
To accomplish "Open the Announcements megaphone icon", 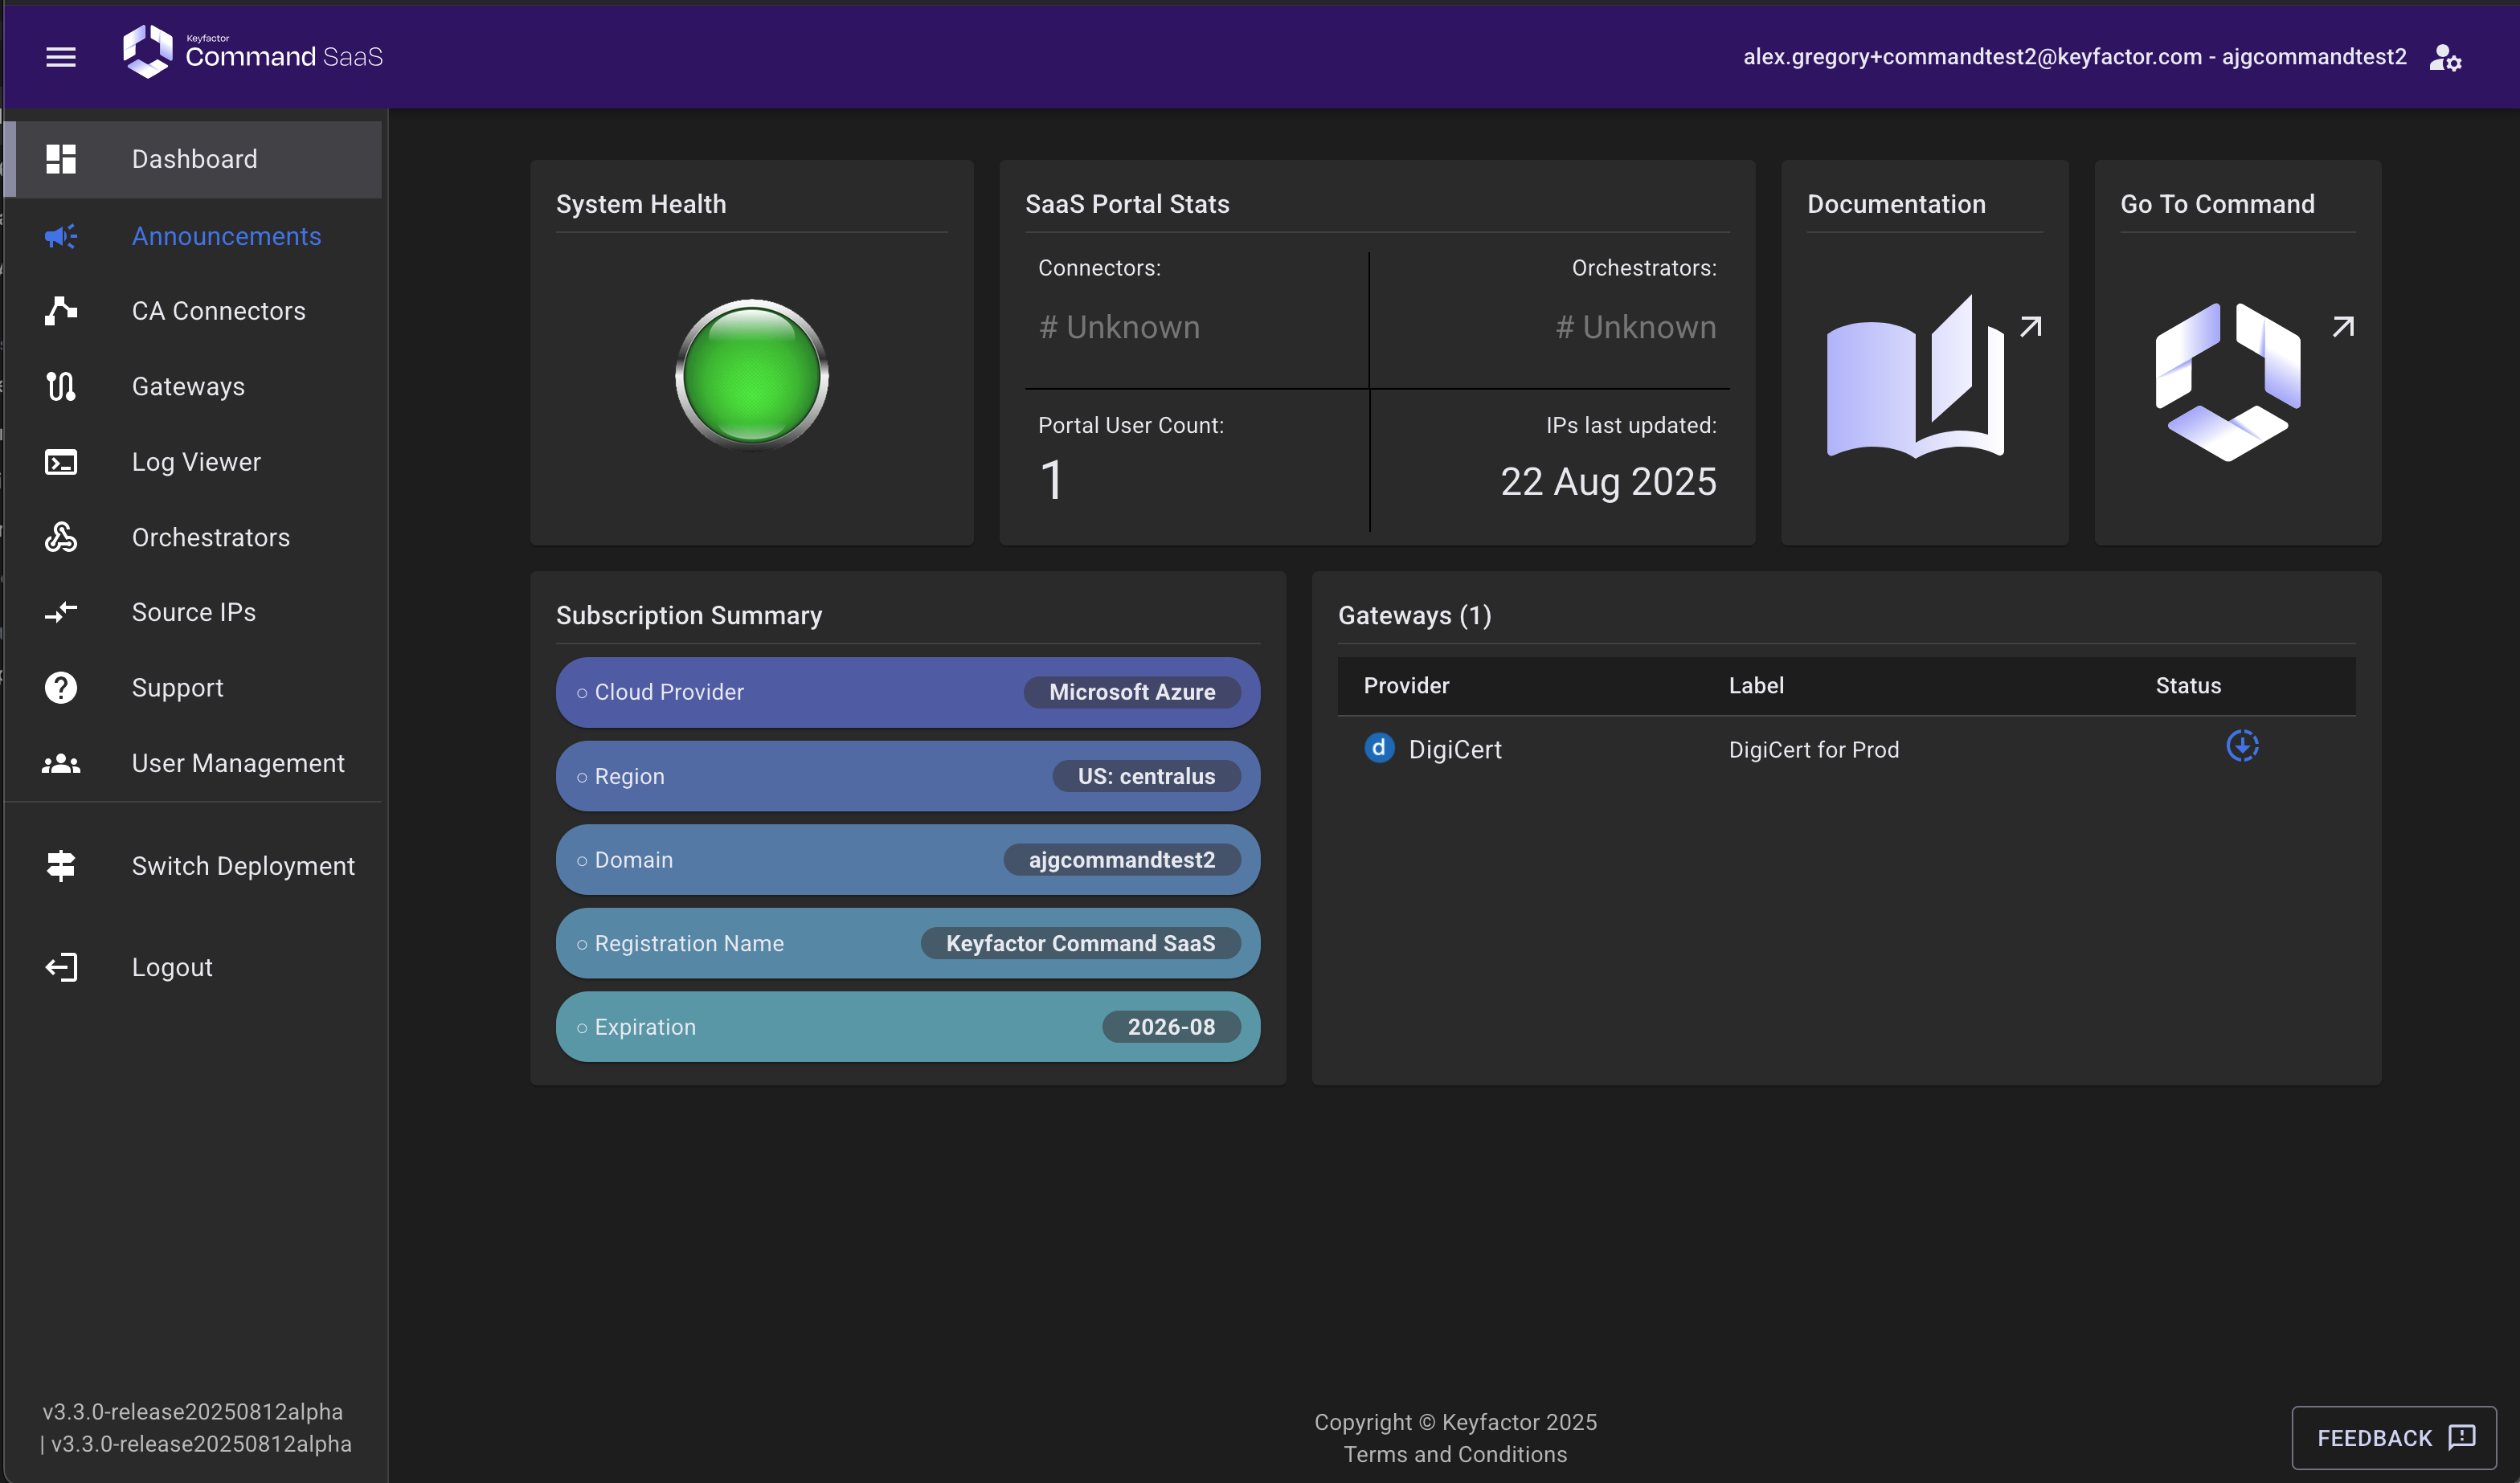I will click(61, 236).
